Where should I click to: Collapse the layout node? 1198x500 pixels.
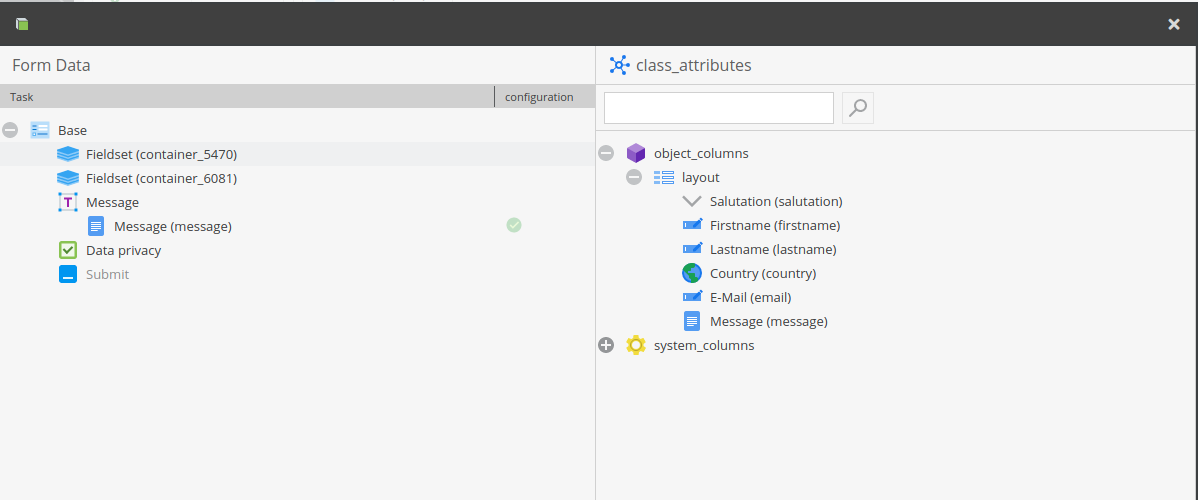click(634, 177)
